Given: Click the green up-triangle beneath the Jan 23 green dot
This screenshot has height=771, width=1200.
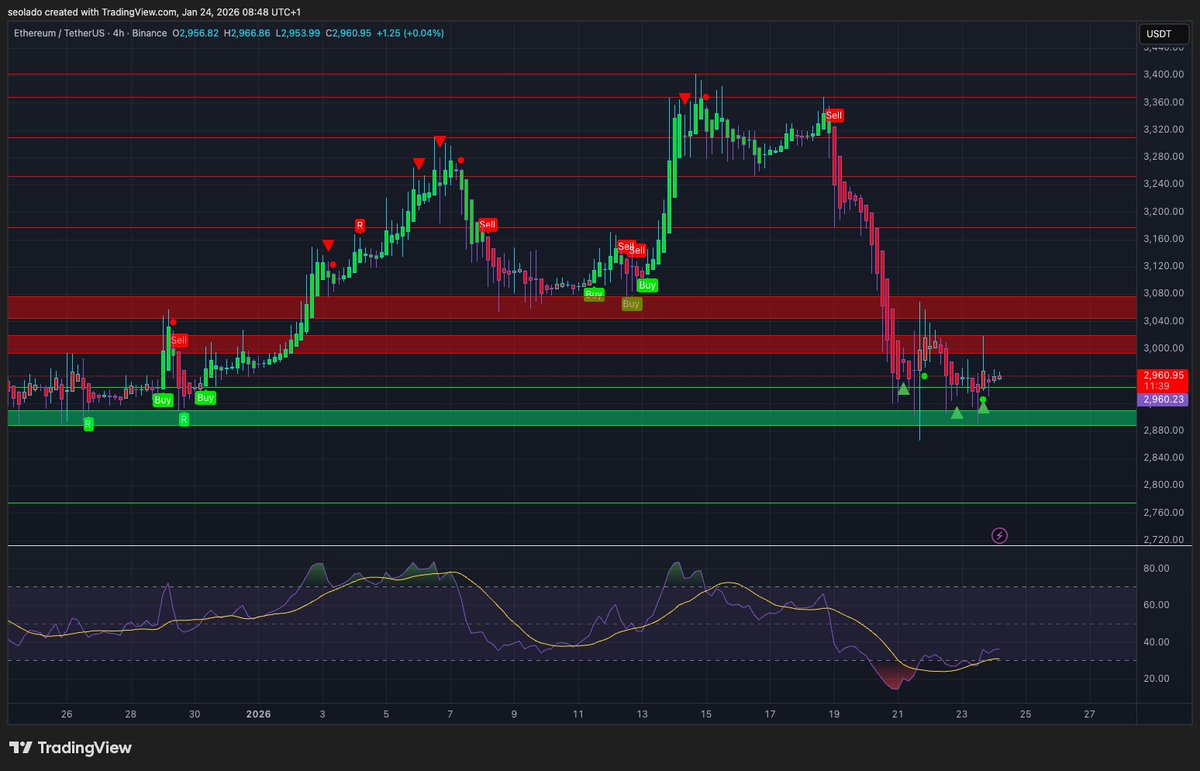Looking at the screenshot, I should point(983,408).
